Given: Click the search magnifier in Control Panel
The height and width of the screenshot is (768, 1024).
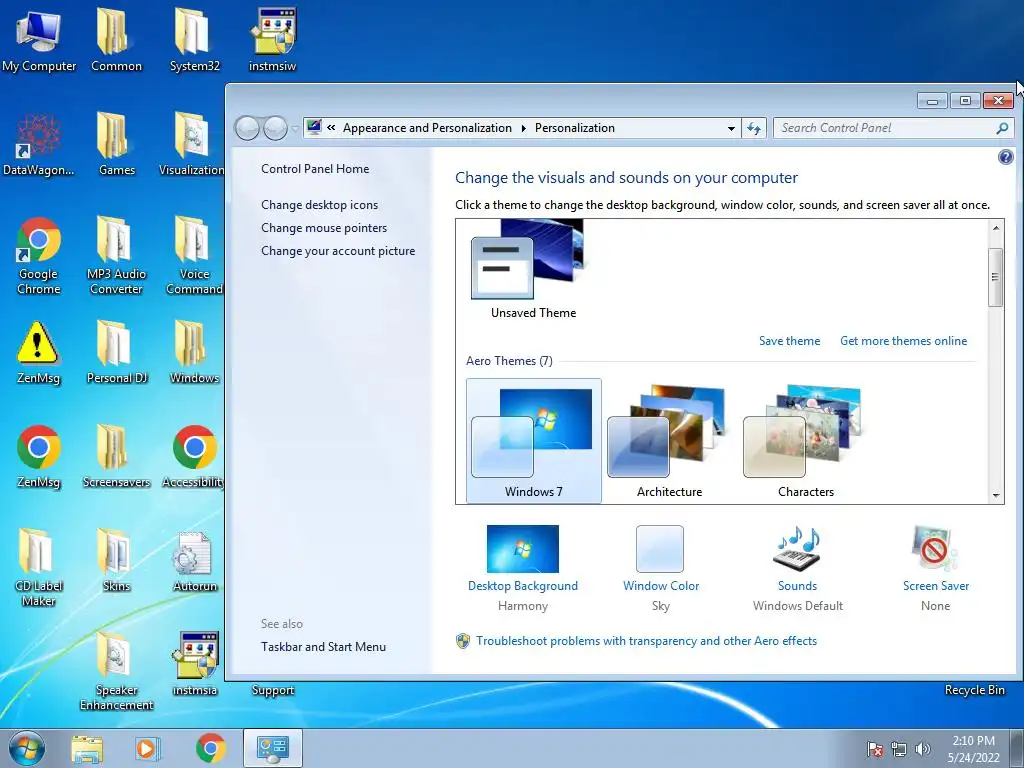Looking at the screenshot, I should point(1002,128).
